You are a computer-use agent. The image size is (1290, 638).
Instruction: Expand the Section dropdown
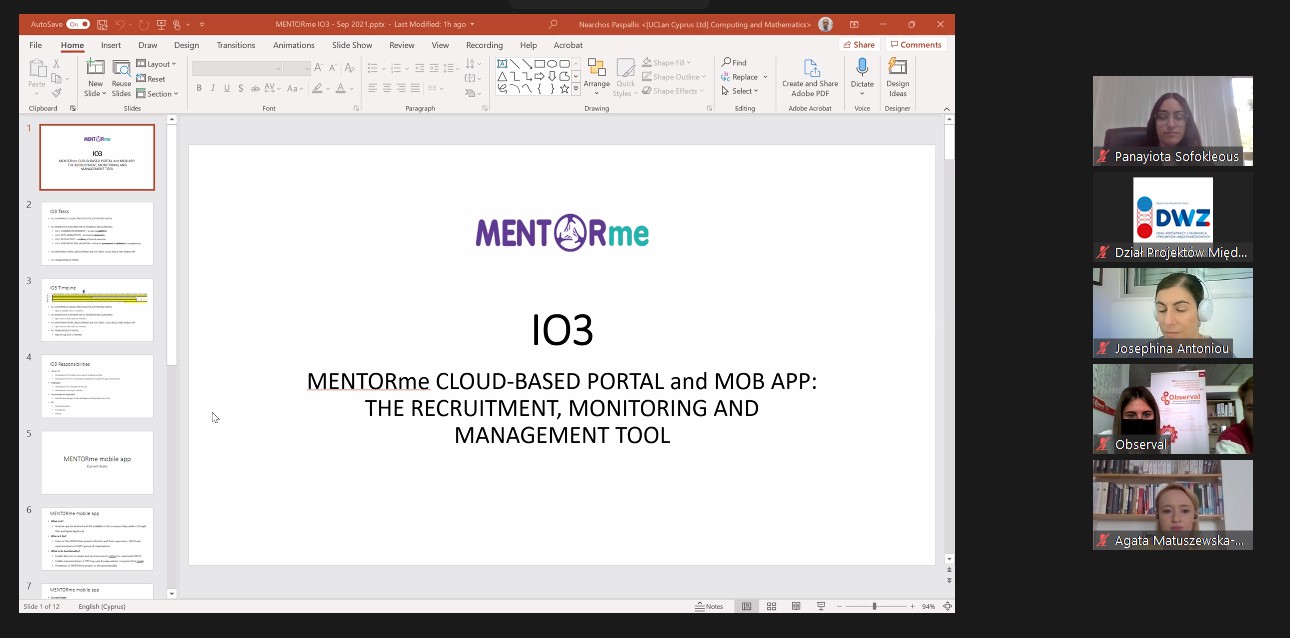157,94
